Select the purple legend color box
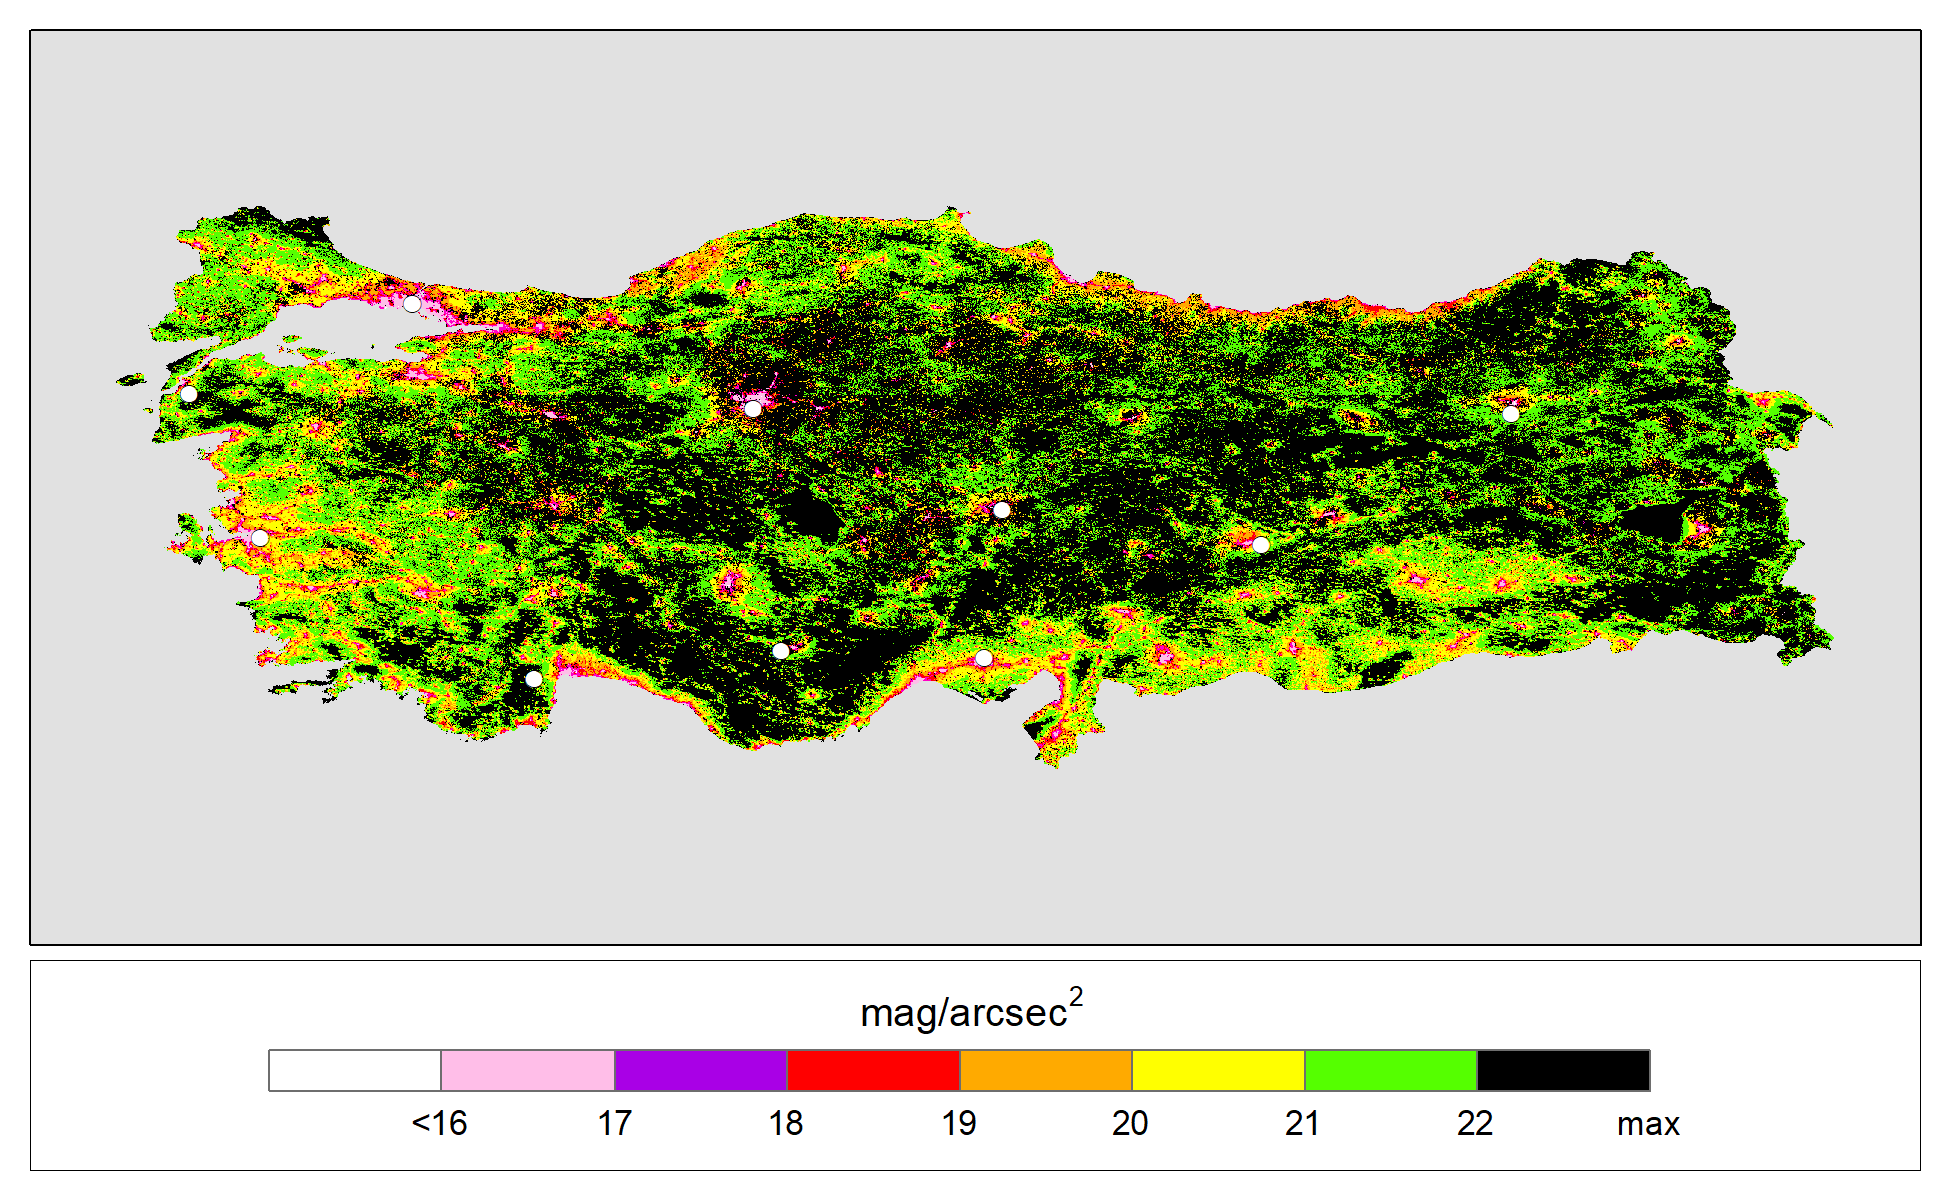The width and height of the screenshot is (1950, 1200). (x=700, y=1070)
